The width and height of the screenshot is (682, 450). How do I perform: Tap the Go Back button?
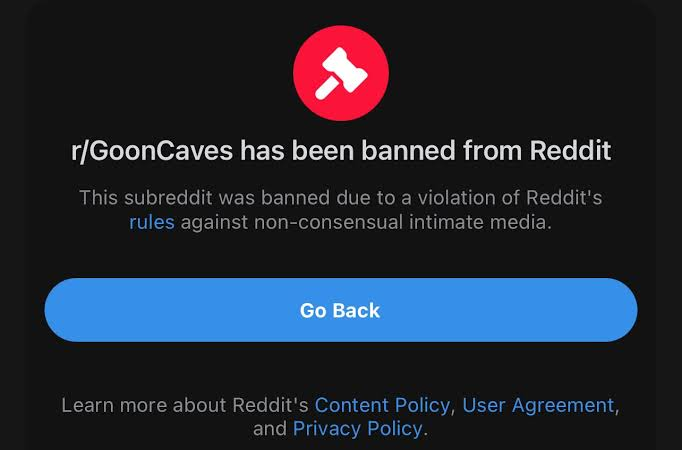pyautogui.click(x=341, y=310)
